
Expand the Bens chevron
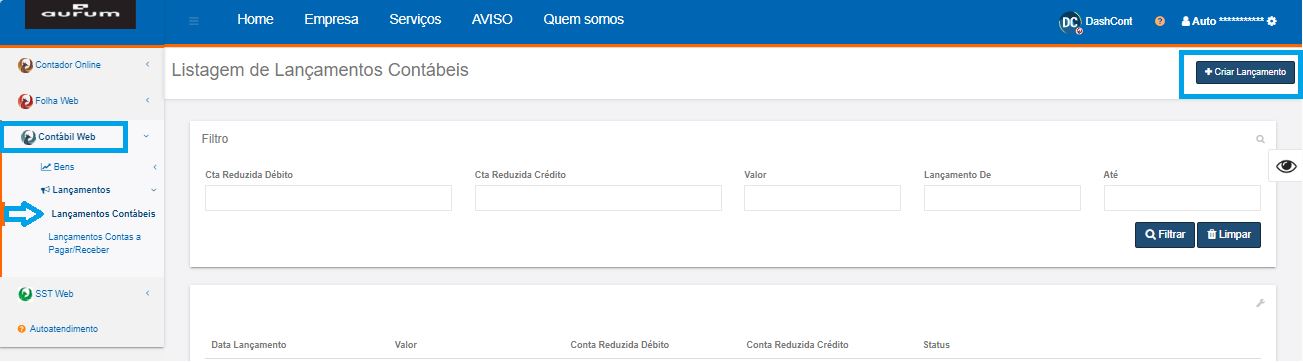154,167
